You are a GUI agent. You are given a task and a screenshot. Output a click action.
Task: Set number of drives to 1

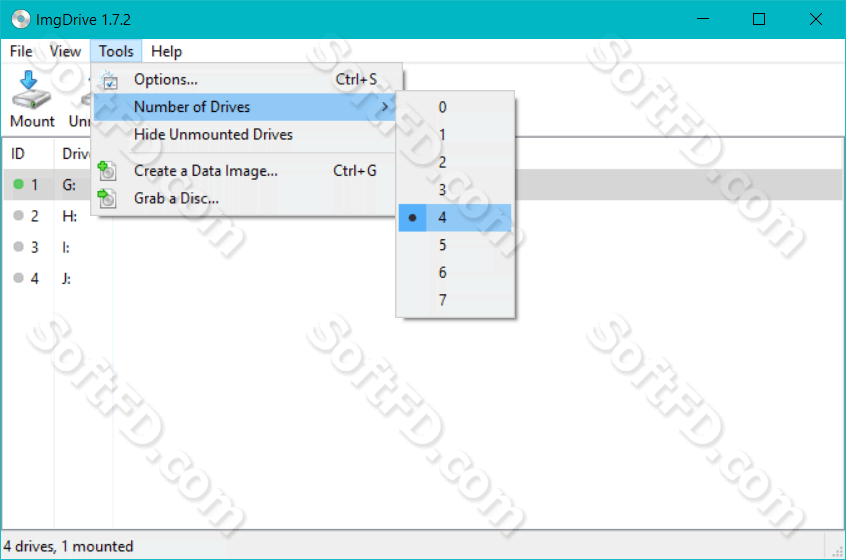455,135
